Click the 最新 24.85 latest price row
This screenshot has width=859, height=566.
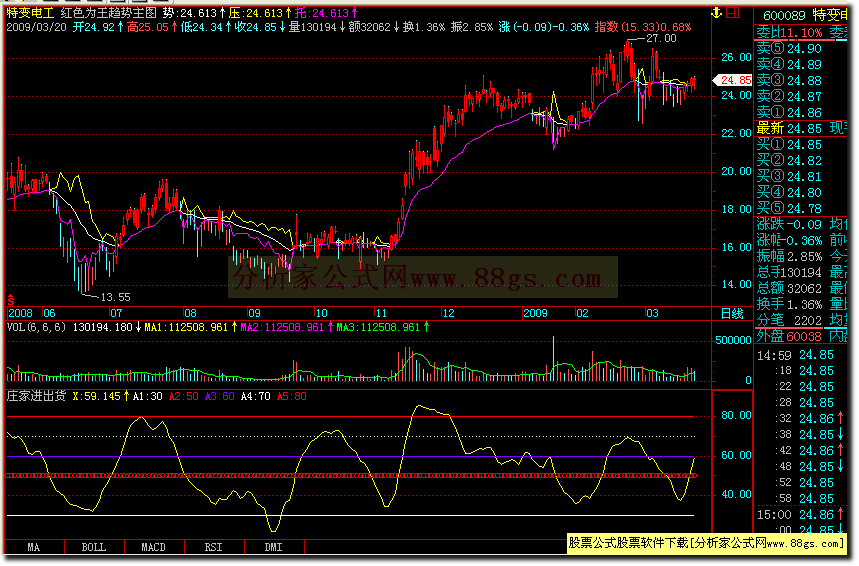click(x=789, y=129)
